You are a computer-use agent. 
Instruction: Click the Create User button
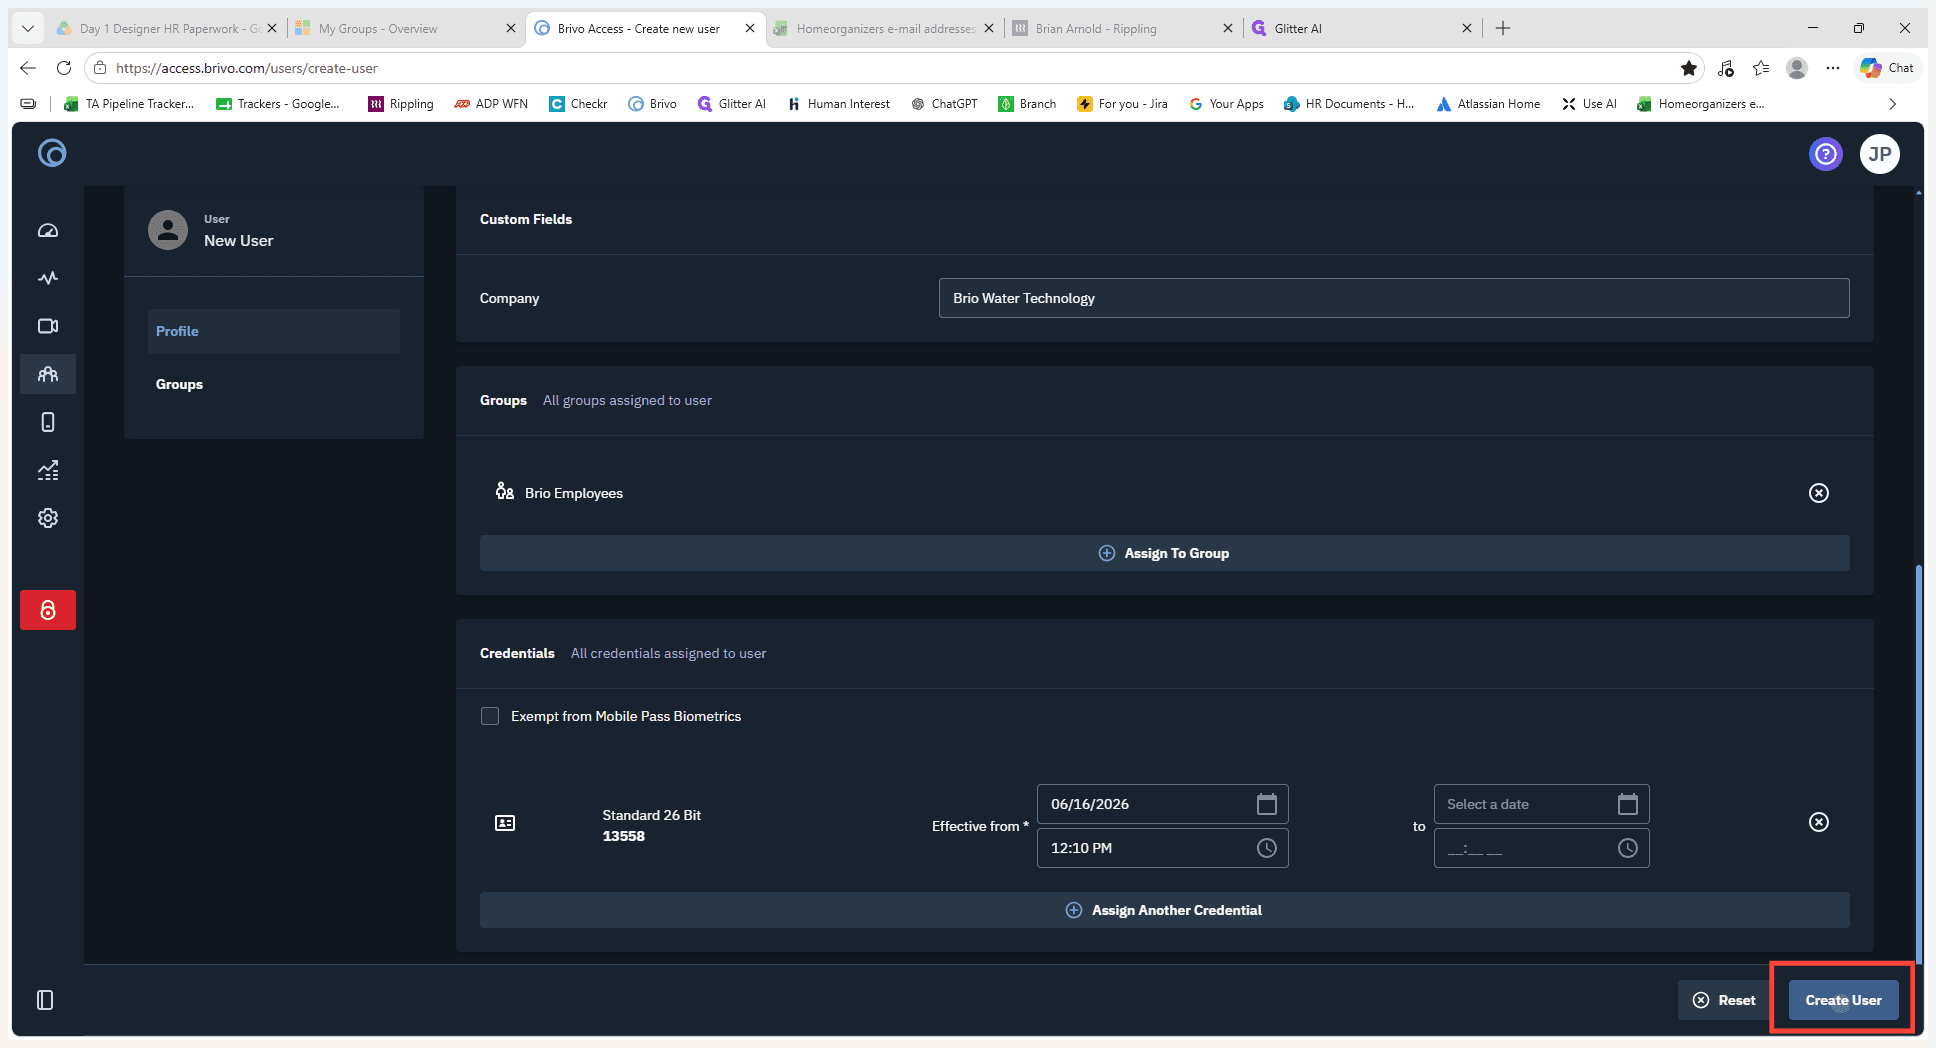pos(1843,1000)
